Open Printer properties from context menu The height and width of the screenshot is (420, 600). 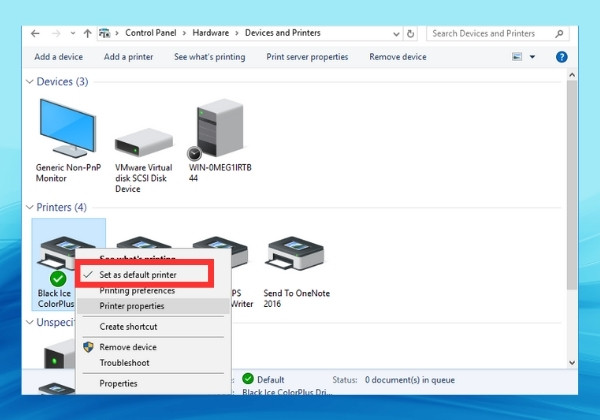coord(153,306)
